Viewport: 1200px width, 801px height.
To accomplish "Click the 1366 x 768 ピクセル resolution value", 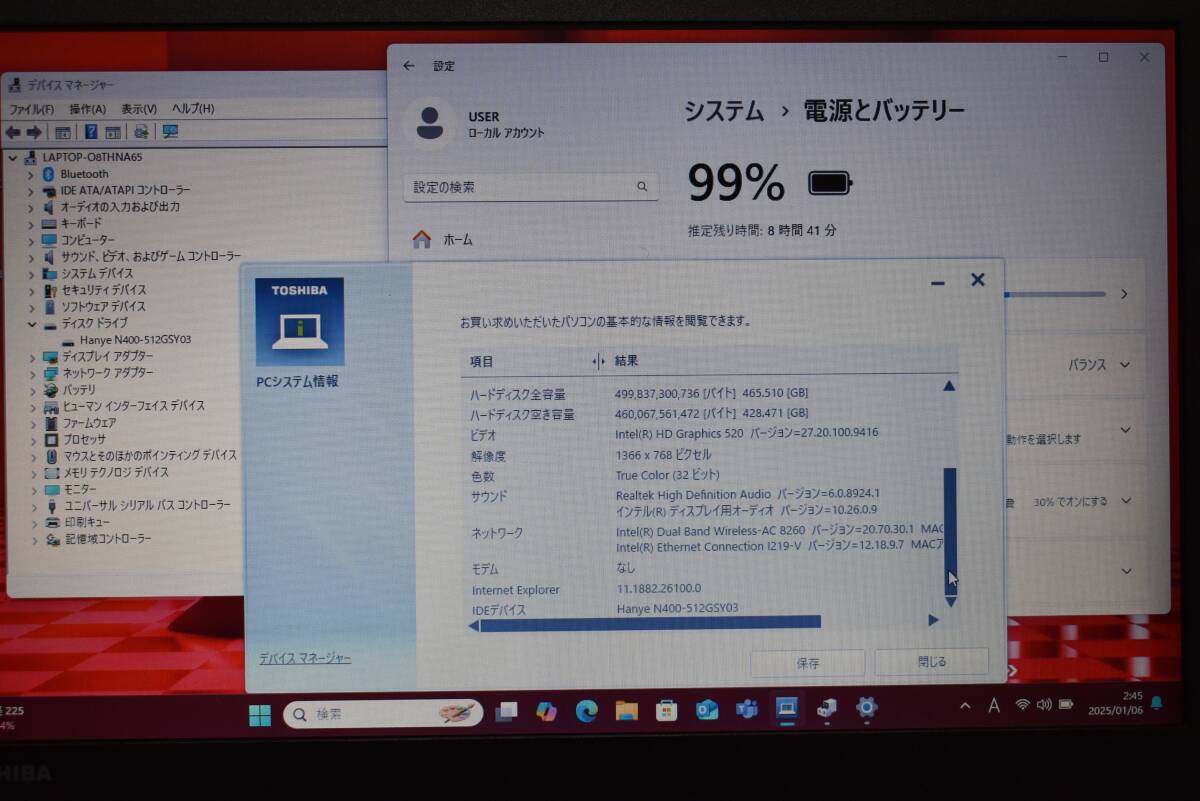I will point(663,455).
